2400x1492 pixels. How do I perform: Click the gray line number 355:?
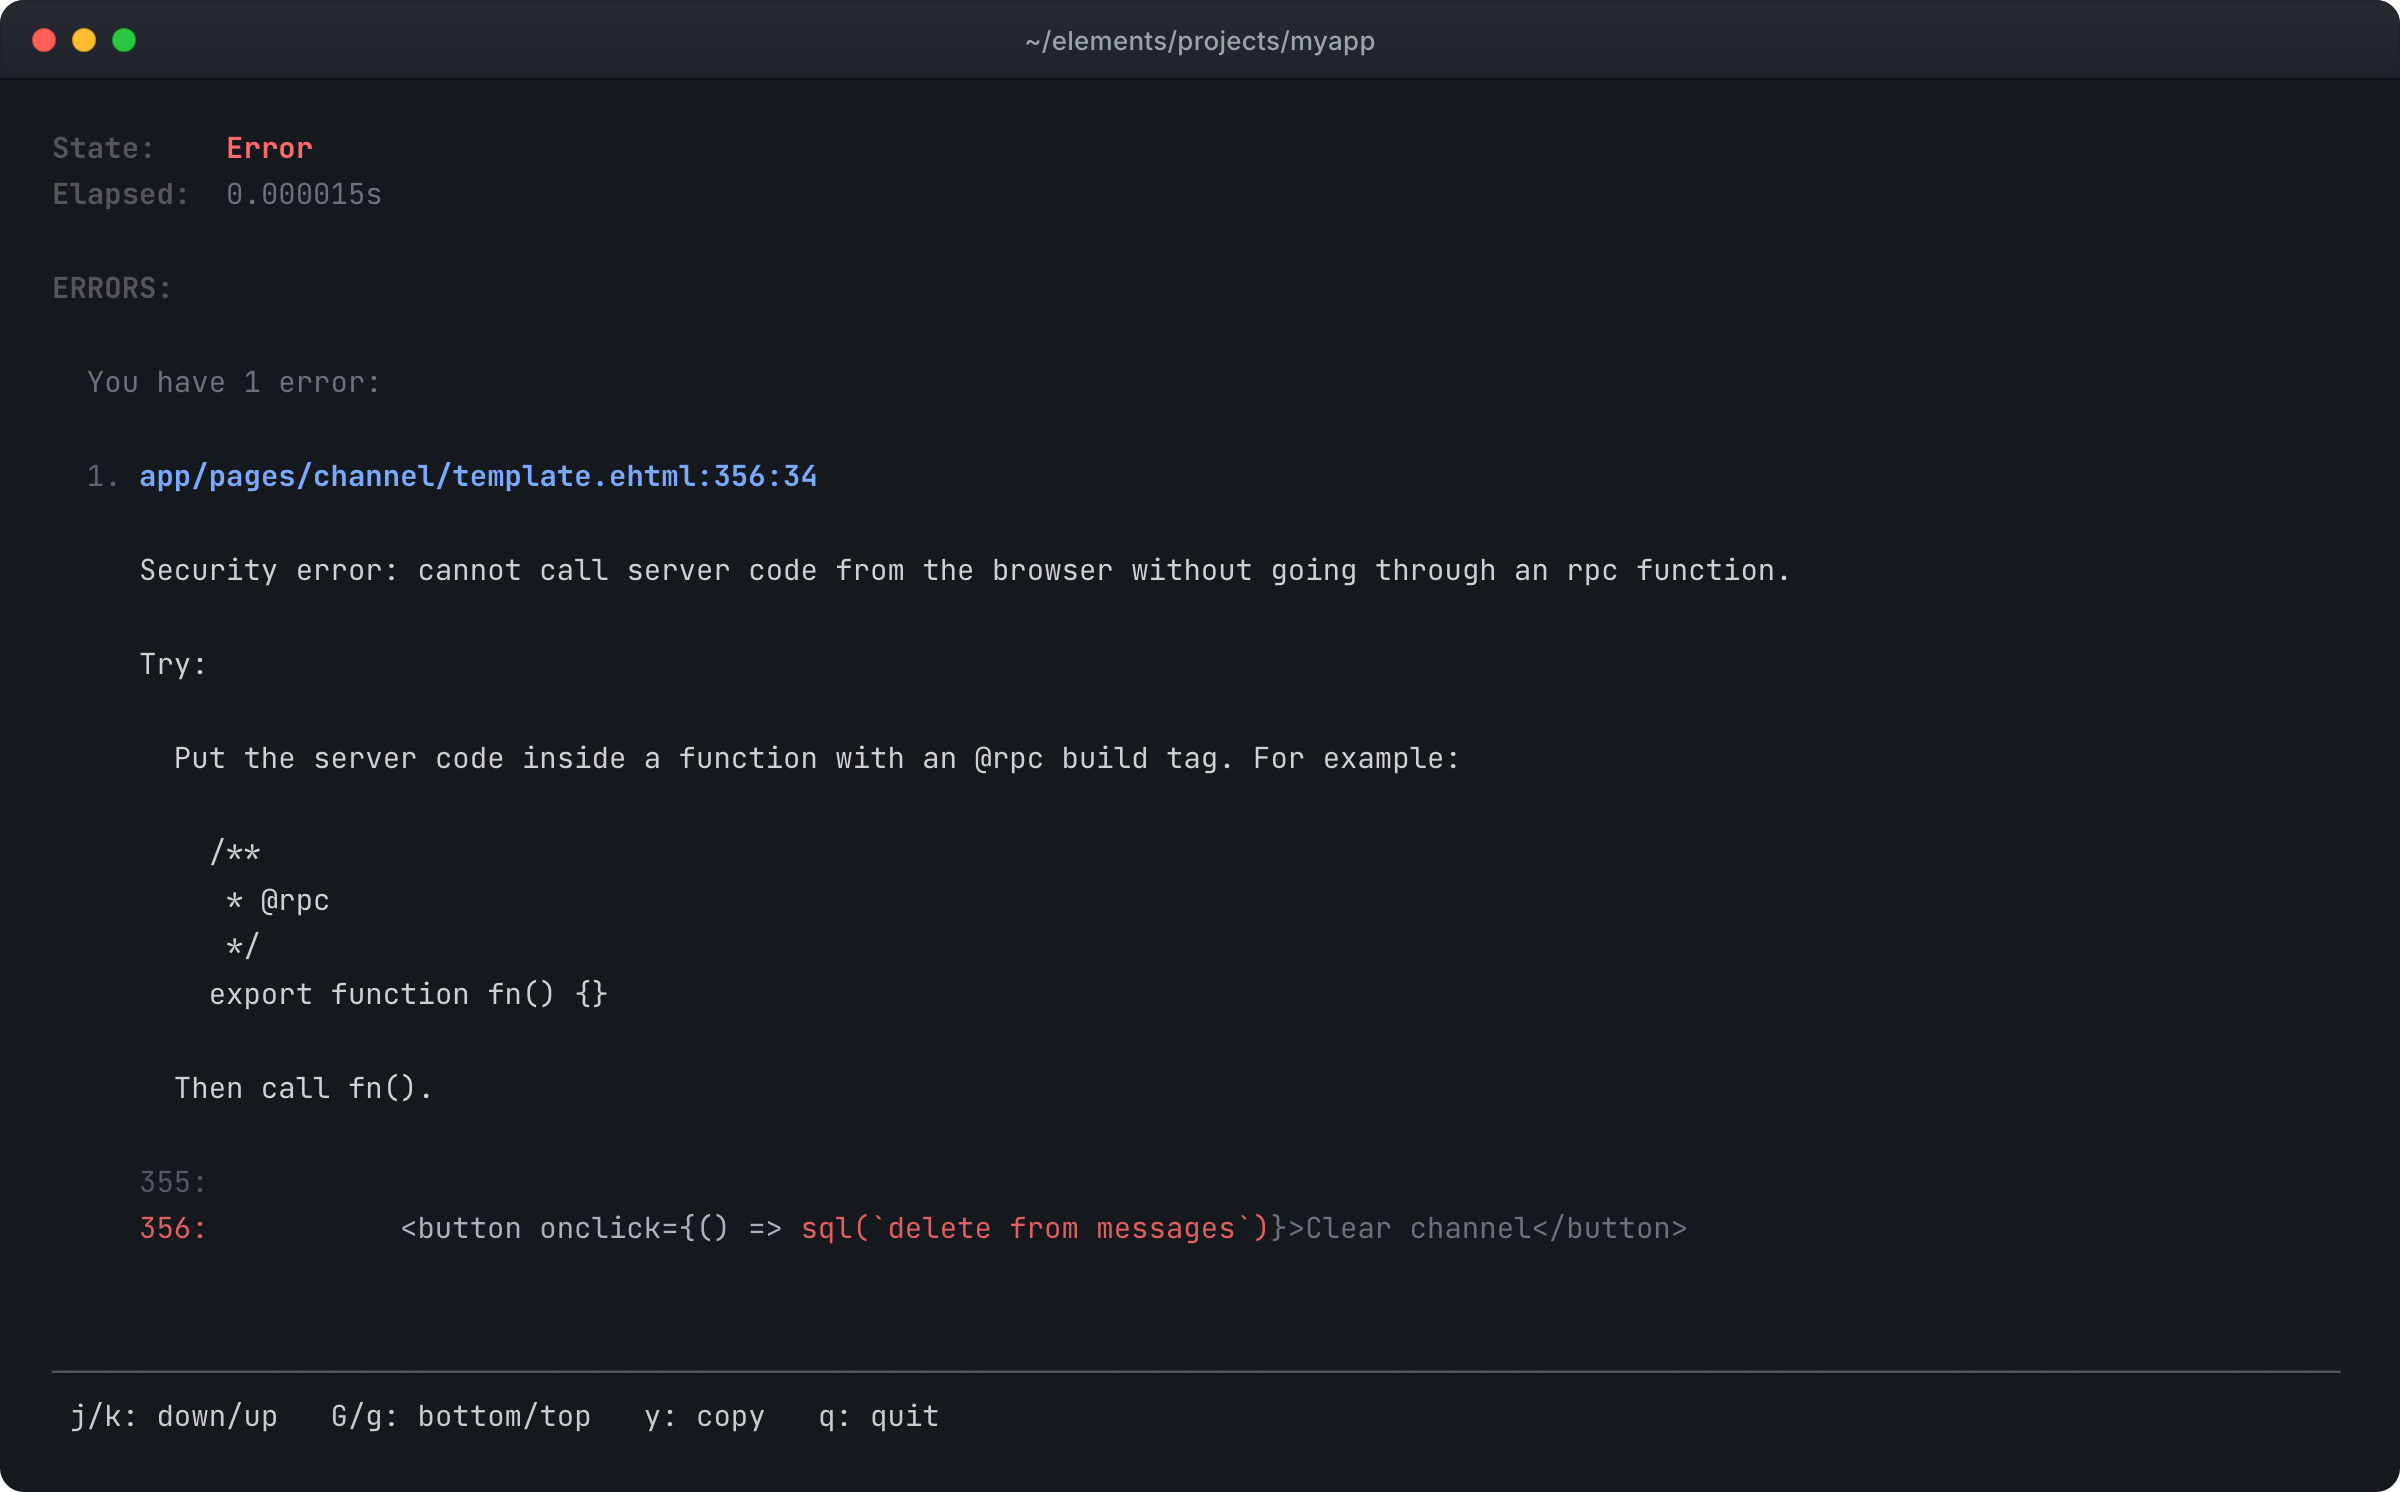coord(173,1182)
